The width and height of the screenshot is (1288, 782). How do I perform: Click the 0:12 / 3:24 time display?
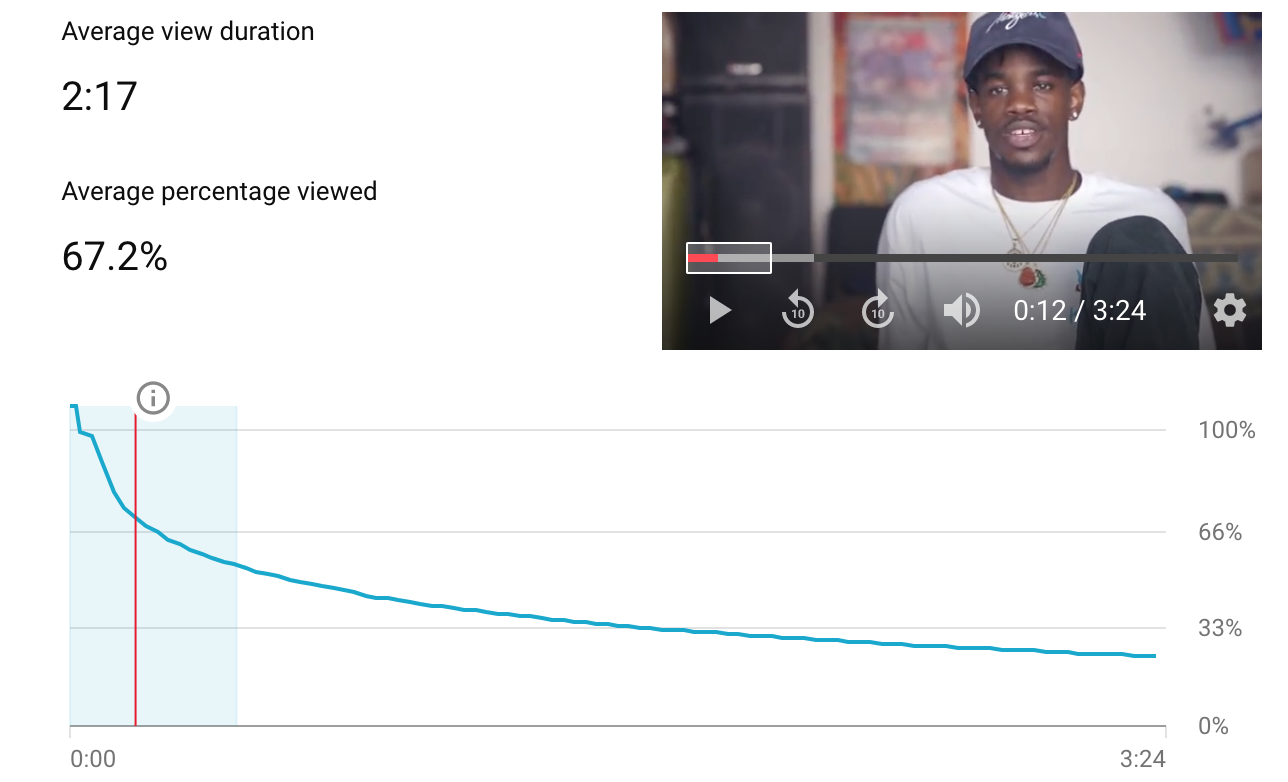pos(1080,311)
